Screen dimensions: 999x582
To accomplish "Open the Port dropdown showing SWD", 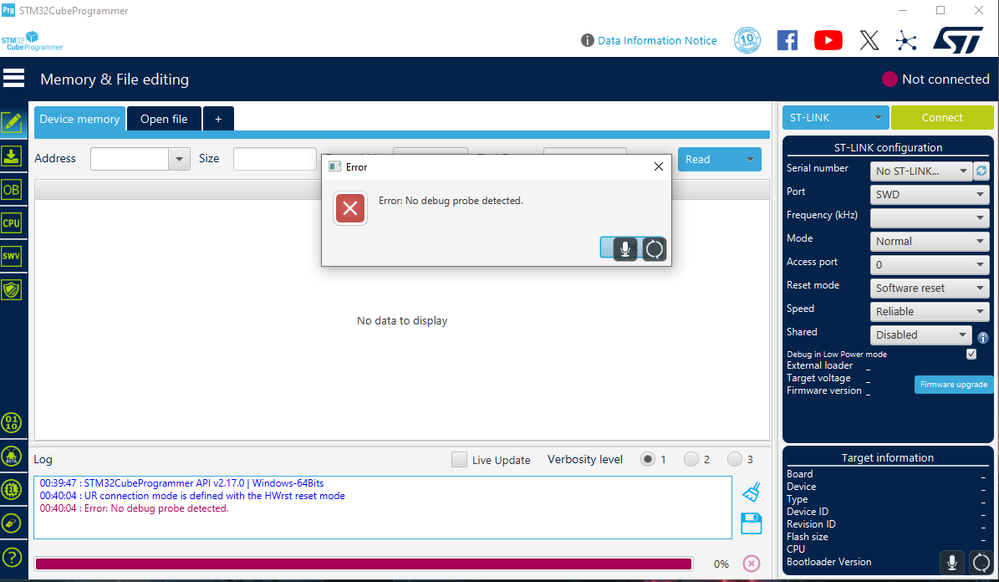I will pos(928,194).
